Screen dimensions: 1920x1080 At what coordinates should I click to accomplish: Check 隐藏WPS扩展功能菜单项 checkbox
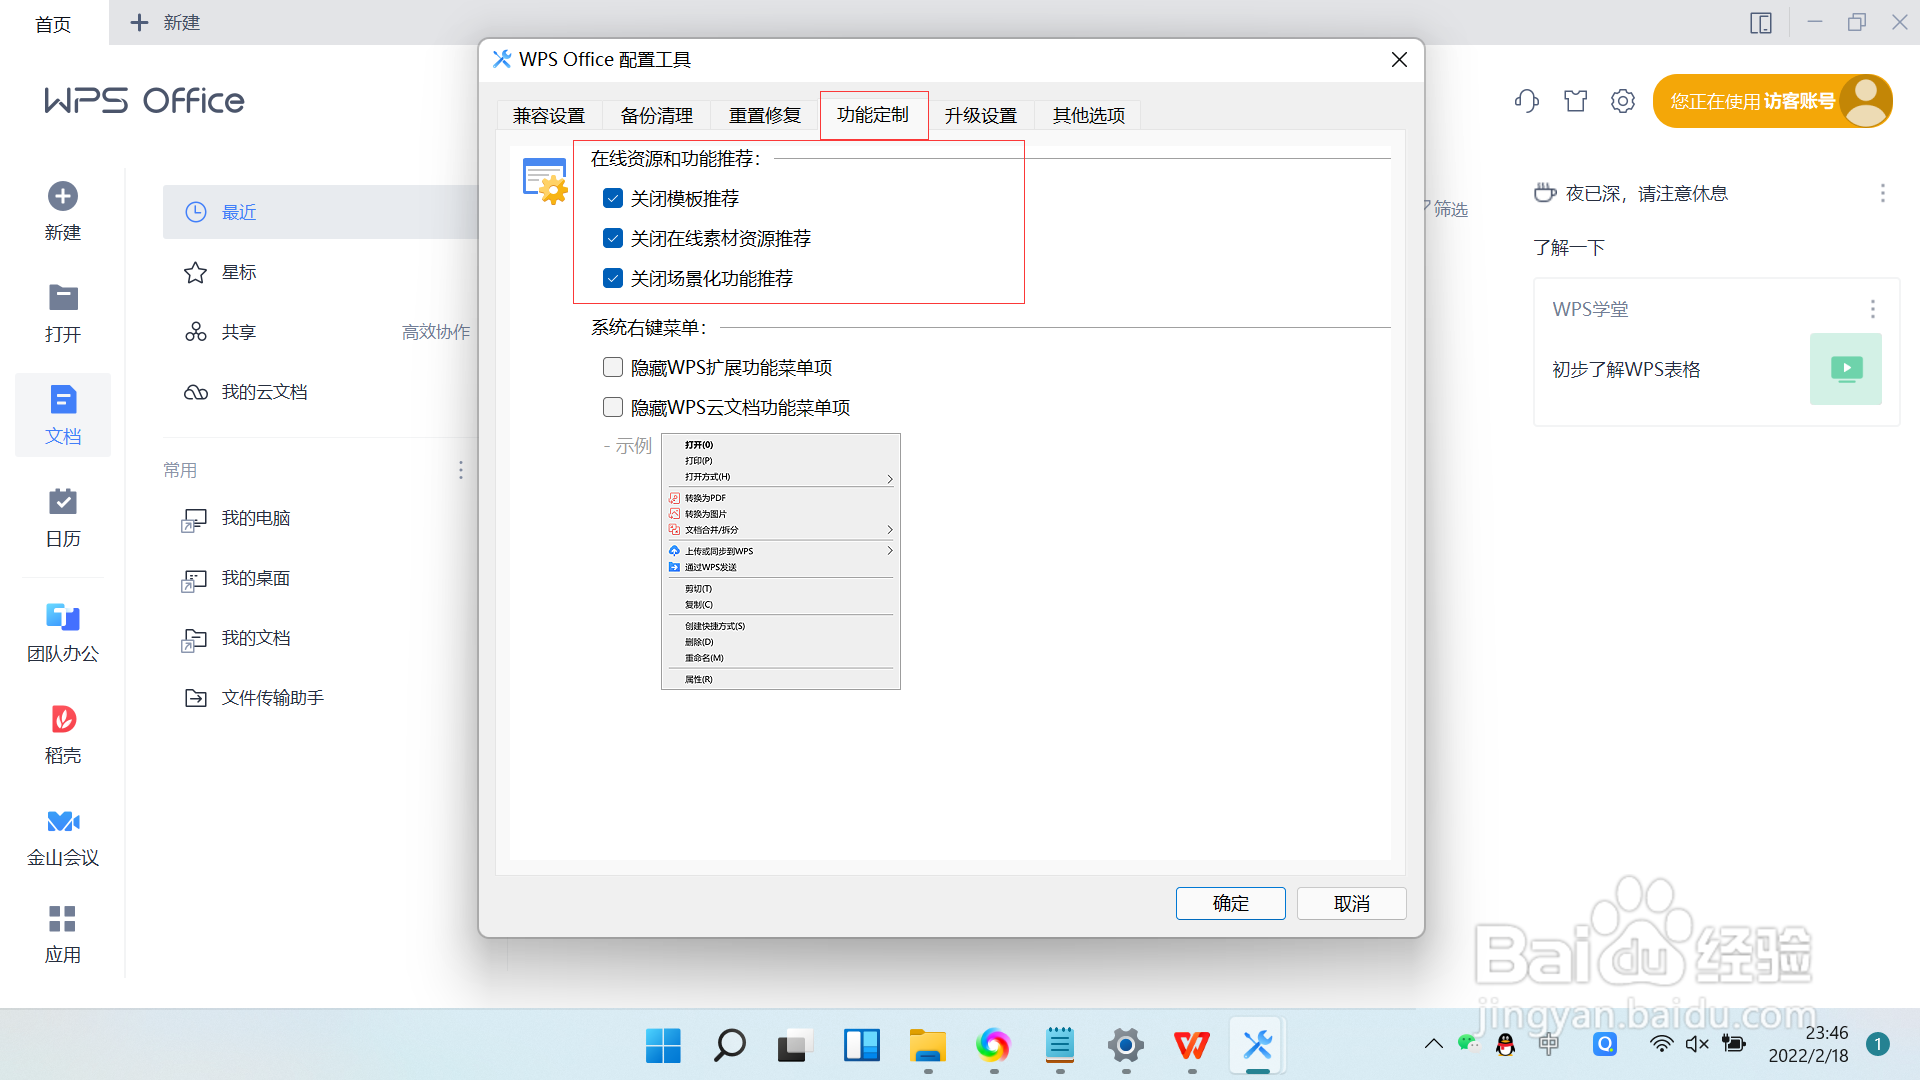(613, 367)
